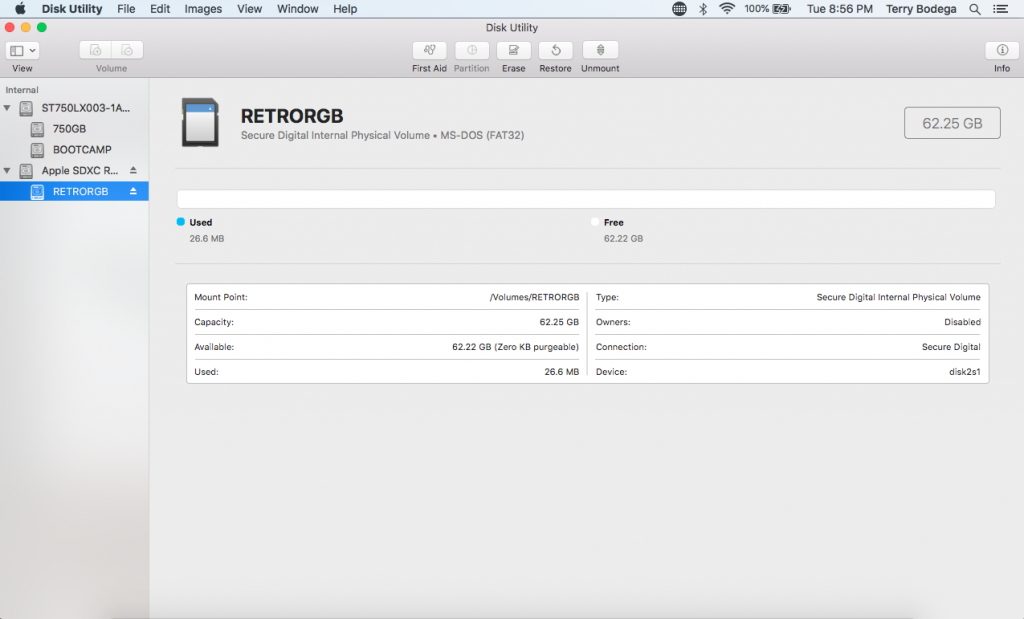The image size is (1024, 619).
Task: Unmount the selected volume via toolbar
Action: tap(600, 50)
